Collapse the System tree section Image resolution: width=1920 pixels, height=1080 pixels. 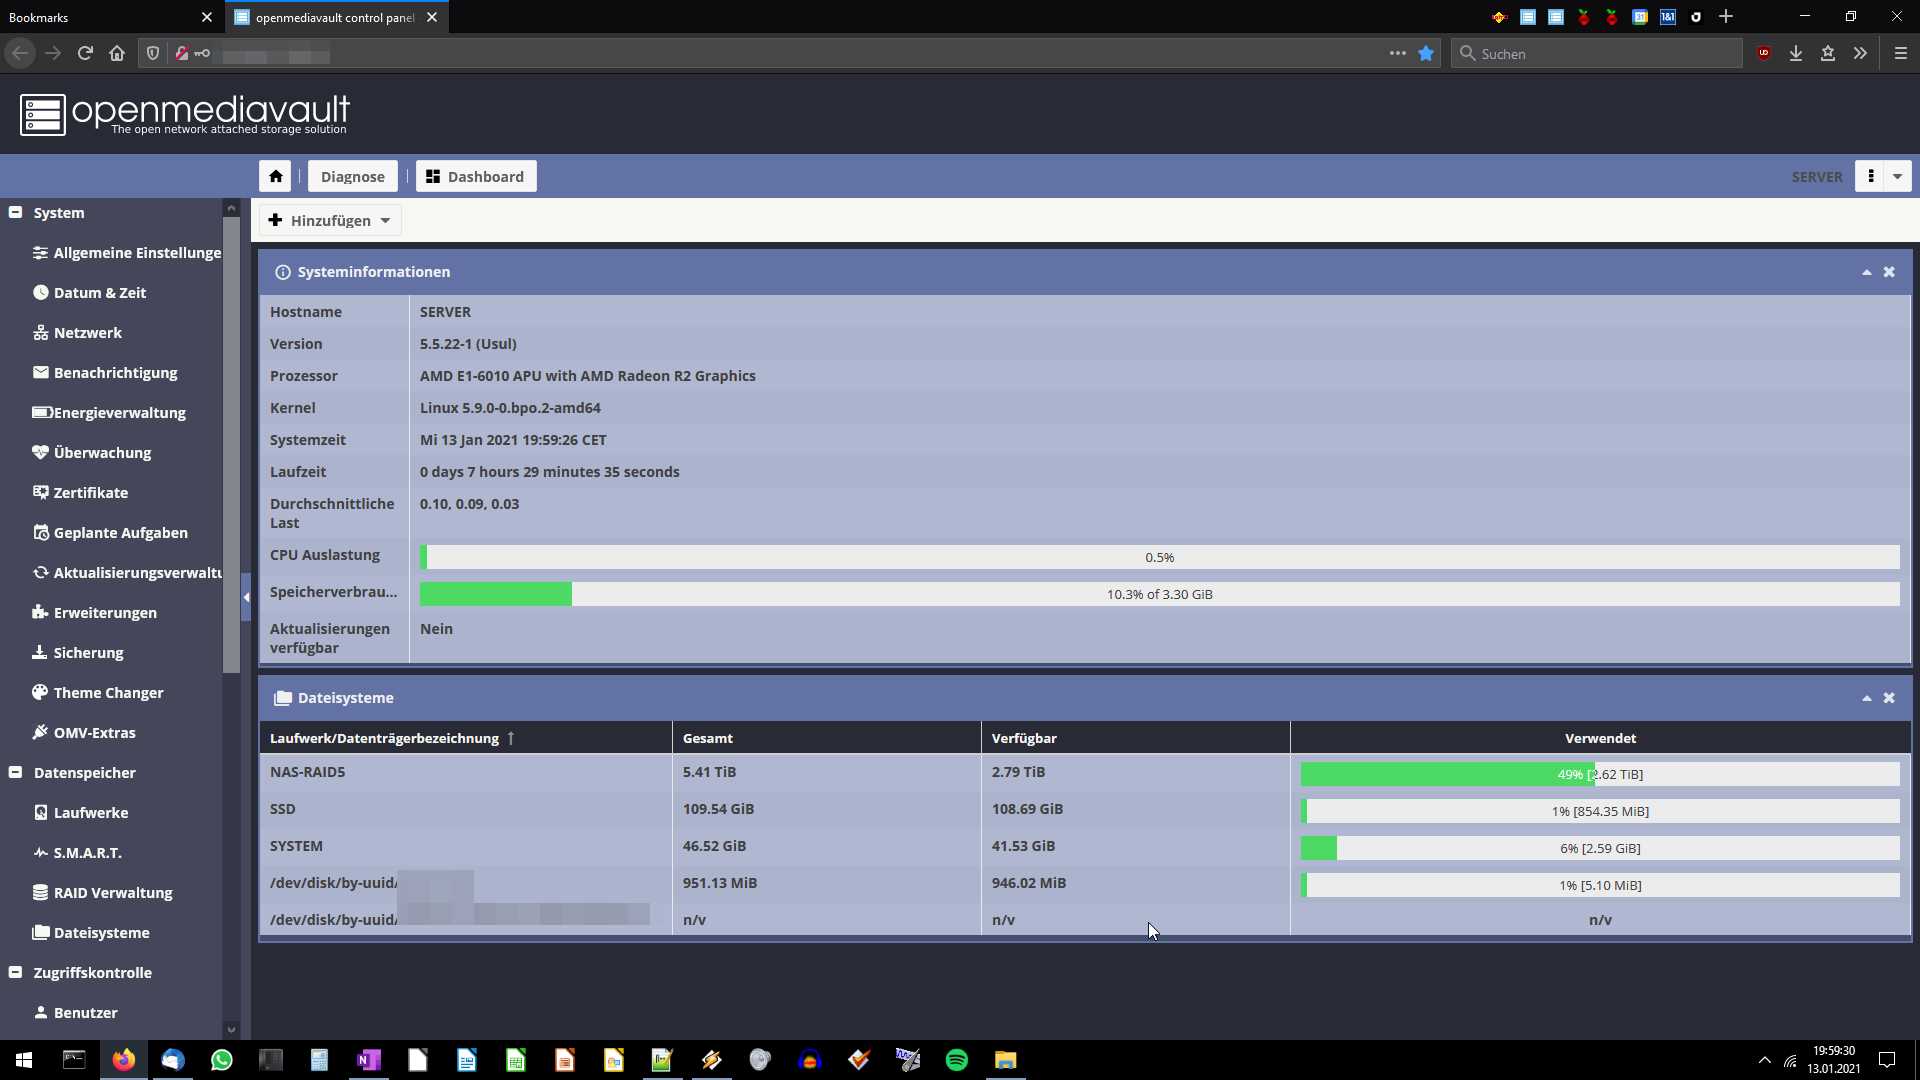tap(16, 212)
